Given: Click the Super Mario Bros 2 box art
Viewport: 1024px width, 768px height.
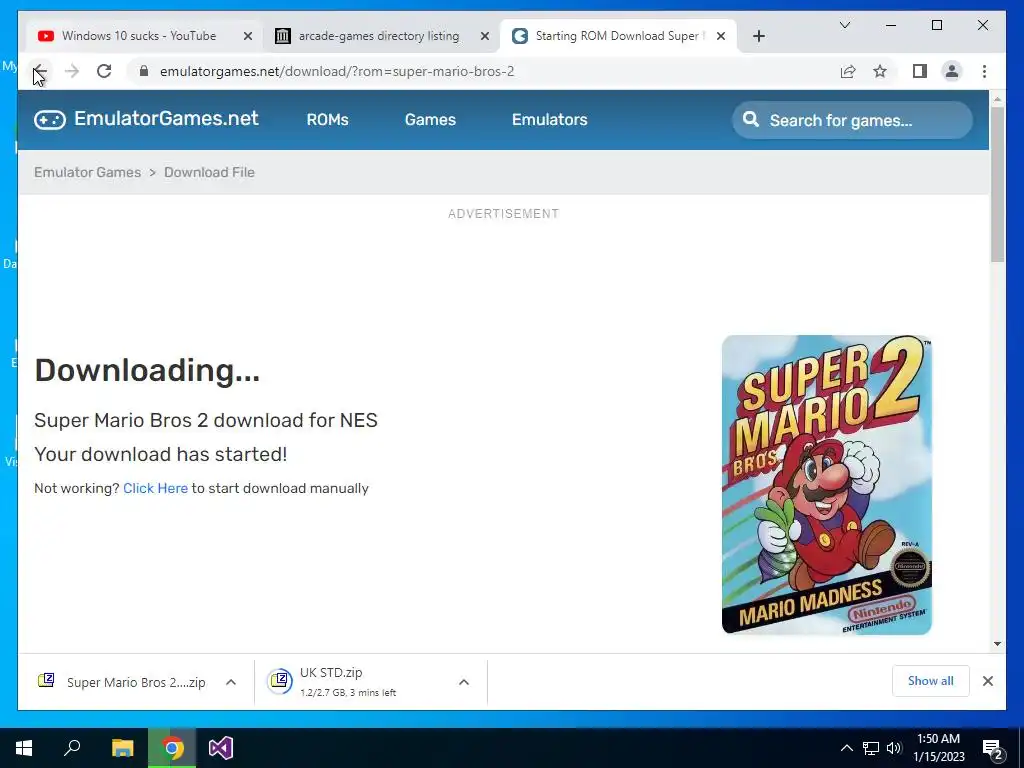Looking at the screenshot, I should [826, 485].
